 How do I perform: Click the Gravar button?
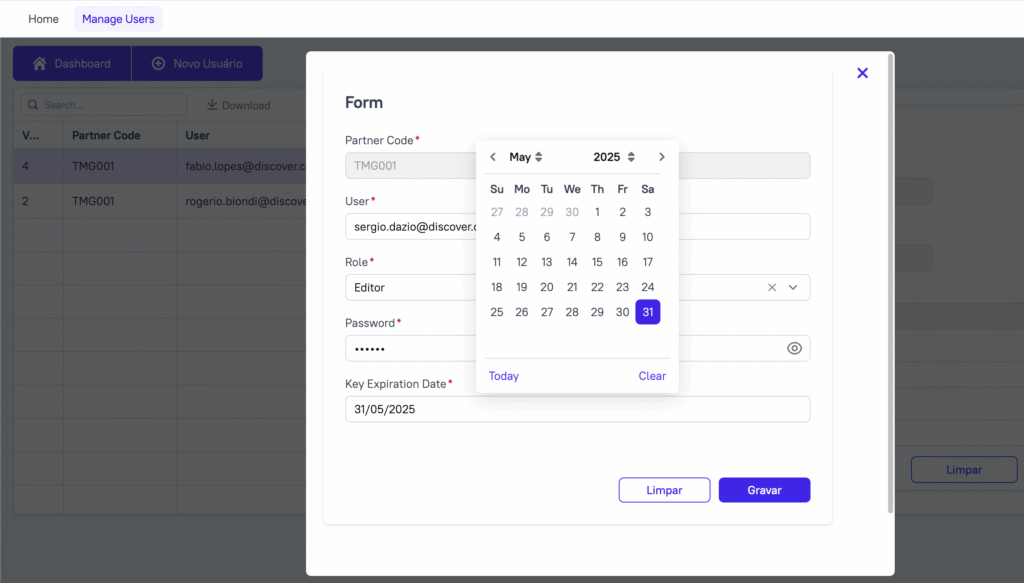[764, 490]
